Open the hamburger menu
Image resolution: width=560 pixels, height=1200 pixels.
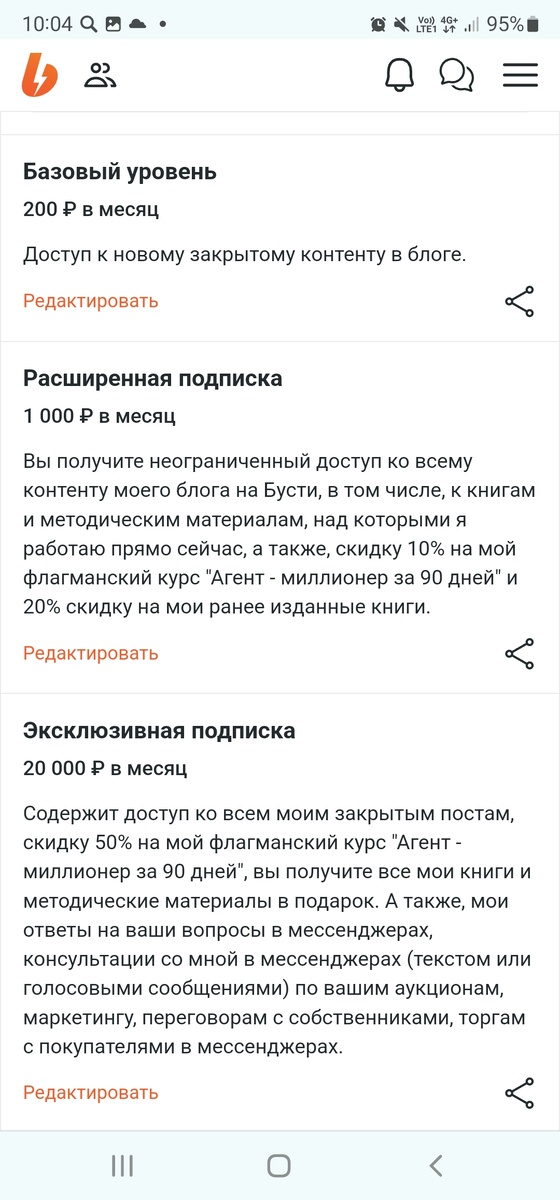[x=520, y=75]
